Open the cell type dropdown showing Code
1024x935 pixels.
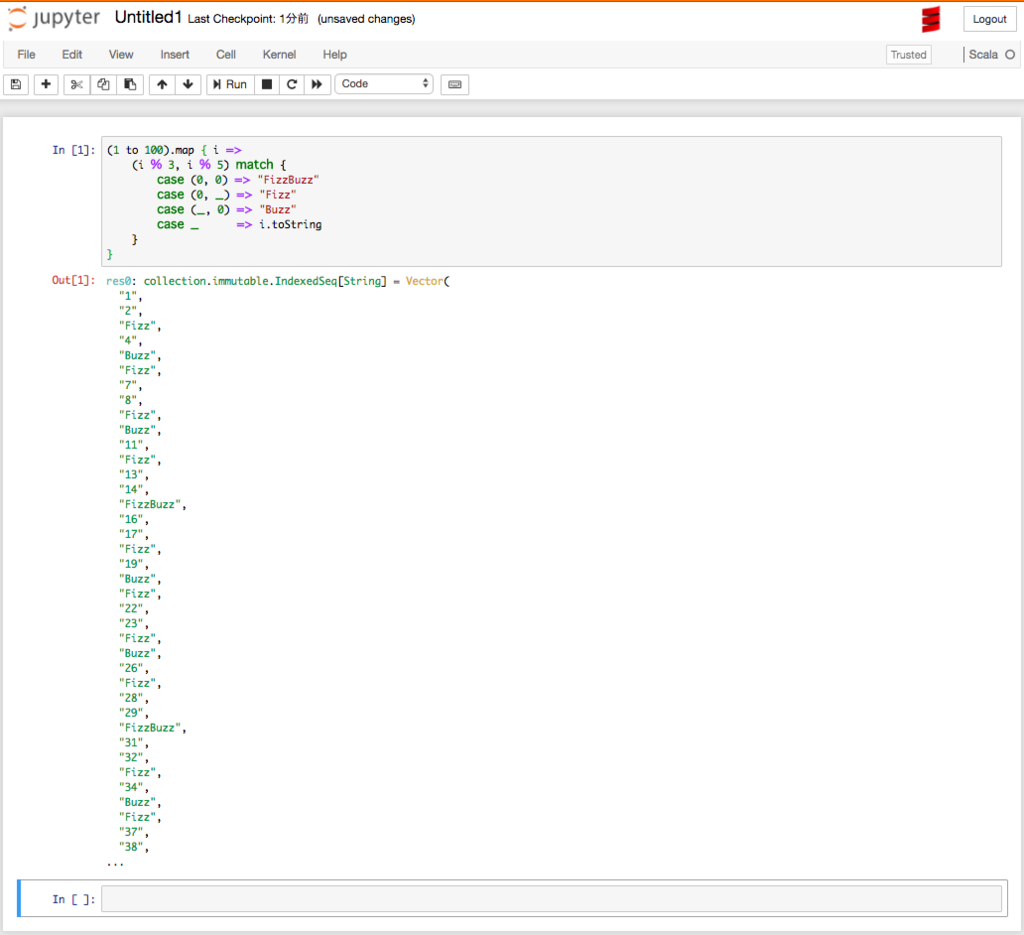coord(384,84)
